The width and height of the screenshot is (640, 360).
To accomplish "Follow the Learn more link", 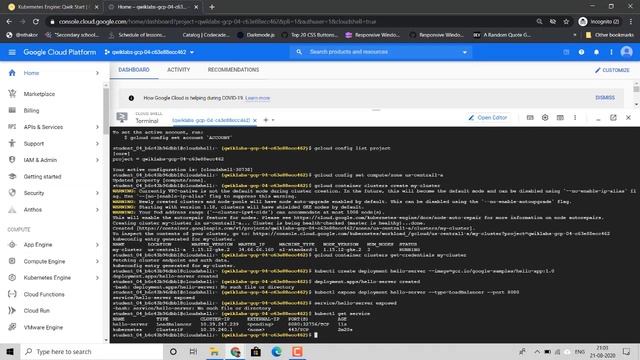I will point(258,98).
